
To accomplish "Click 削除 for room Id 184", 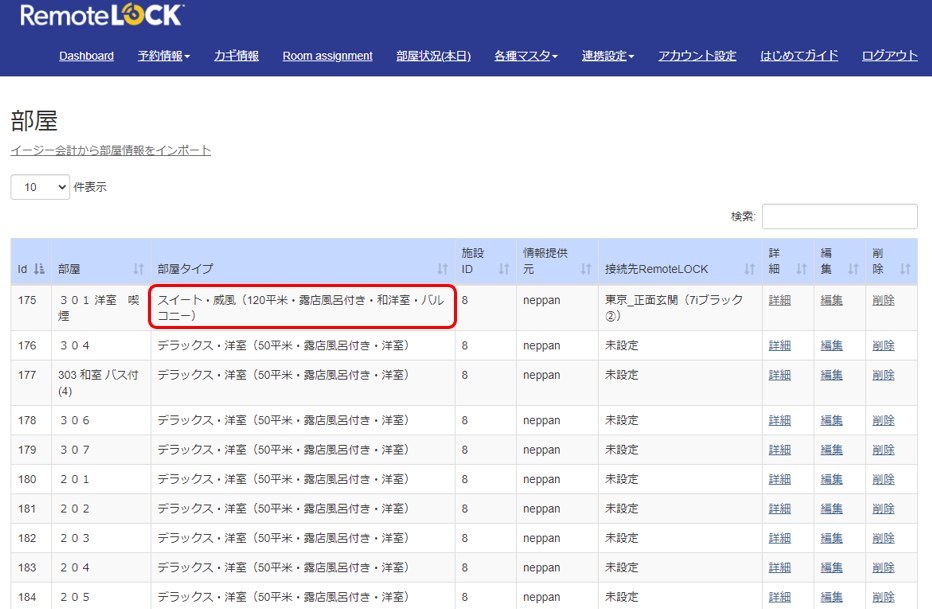I will click(x=883, y=597).
